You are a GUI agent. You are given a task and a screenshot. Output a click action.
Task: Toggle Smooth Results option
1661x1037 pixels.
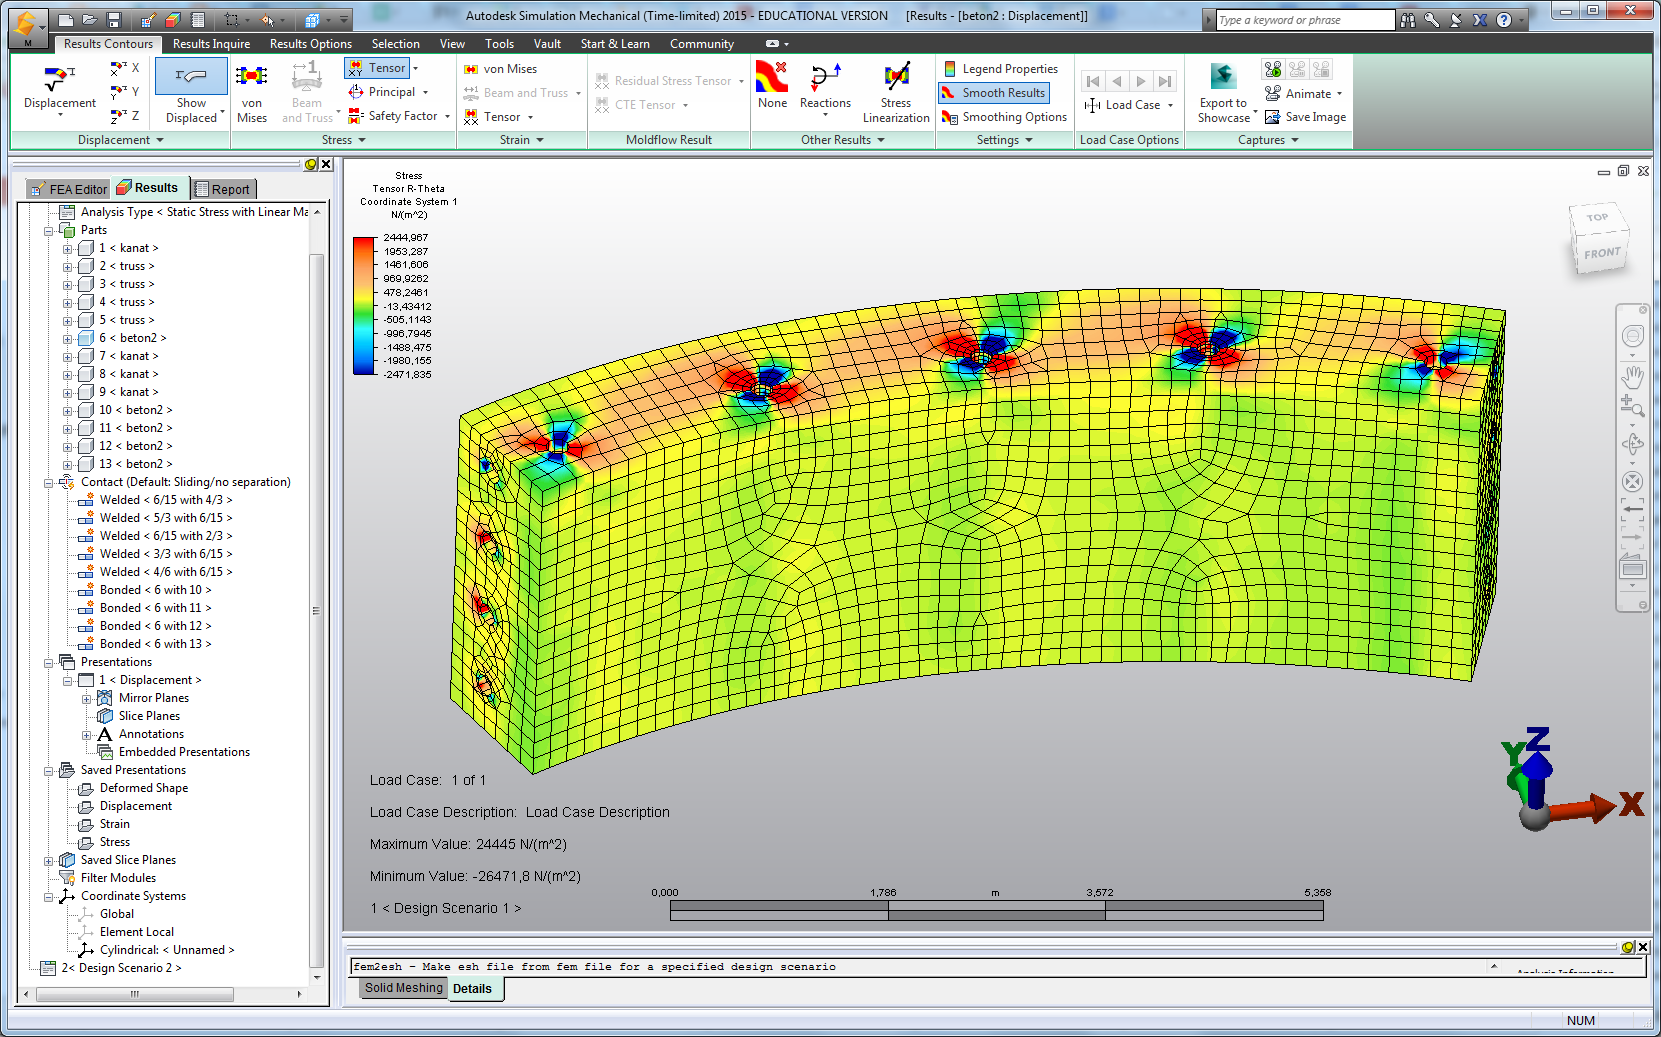point(994,93)
